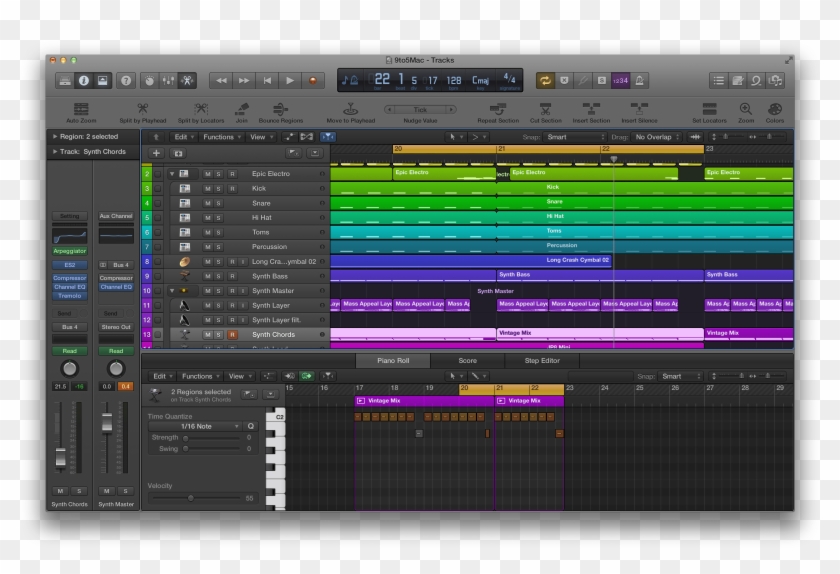Viewport: 840px width, 574px height.
Task: Mute the Hi Hat track
Action: (208, 218)
